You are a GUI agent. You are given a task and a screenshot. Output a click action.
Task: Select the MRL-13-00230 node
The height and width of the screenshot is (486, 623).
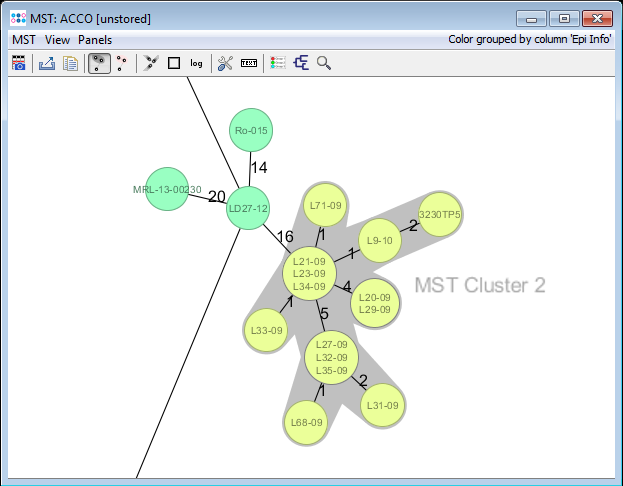point(167,189)
